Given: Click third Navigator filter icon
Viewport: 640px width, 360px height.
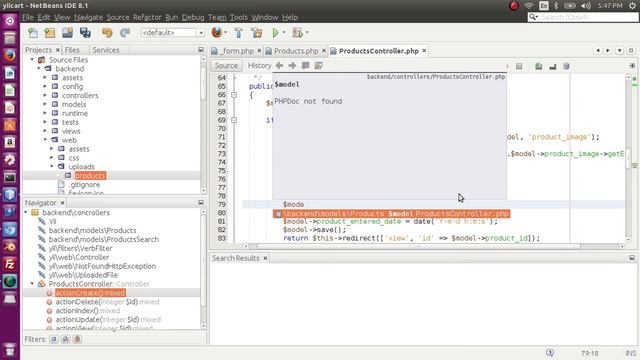Looking at the screenshot, I should click(77, 339).
